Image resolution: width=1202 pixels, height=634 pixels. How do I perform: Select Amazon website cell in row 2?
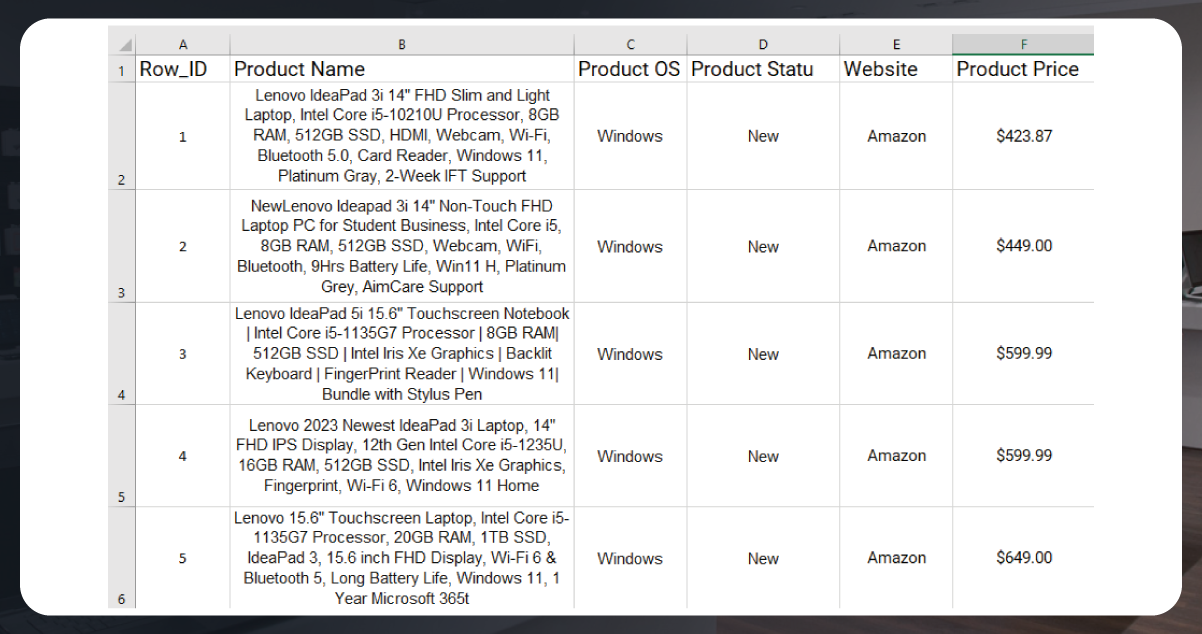click(x=896, y=136)
